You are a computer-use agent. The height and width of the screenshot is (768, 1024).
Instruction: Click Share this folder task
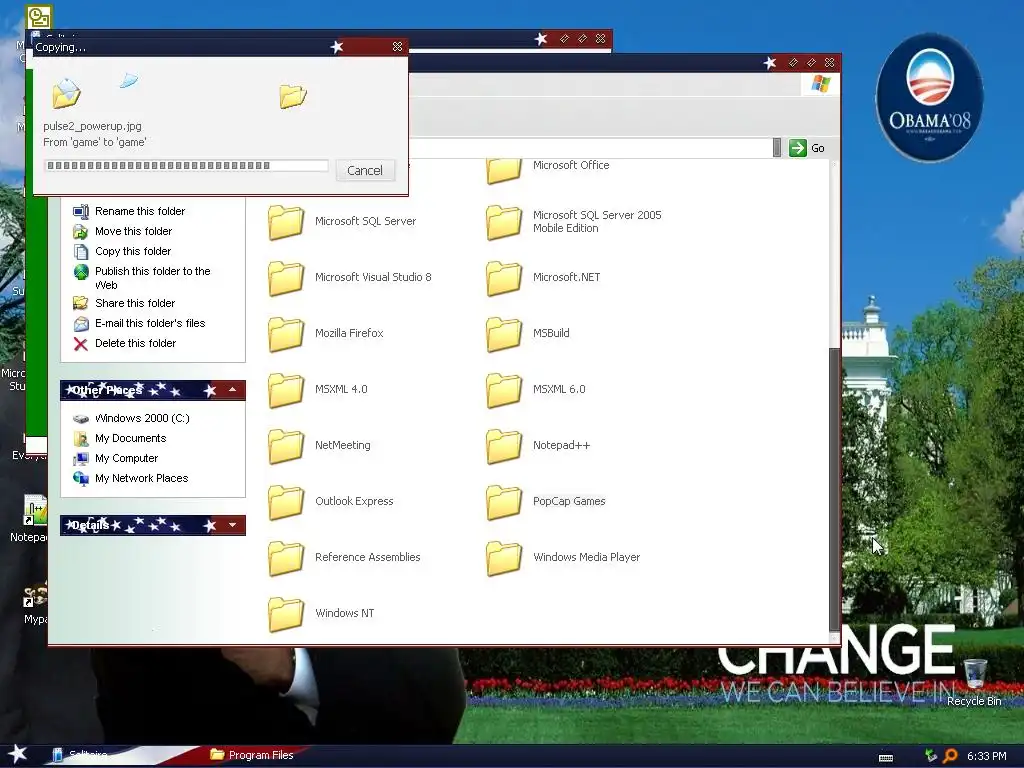[135, 303]
